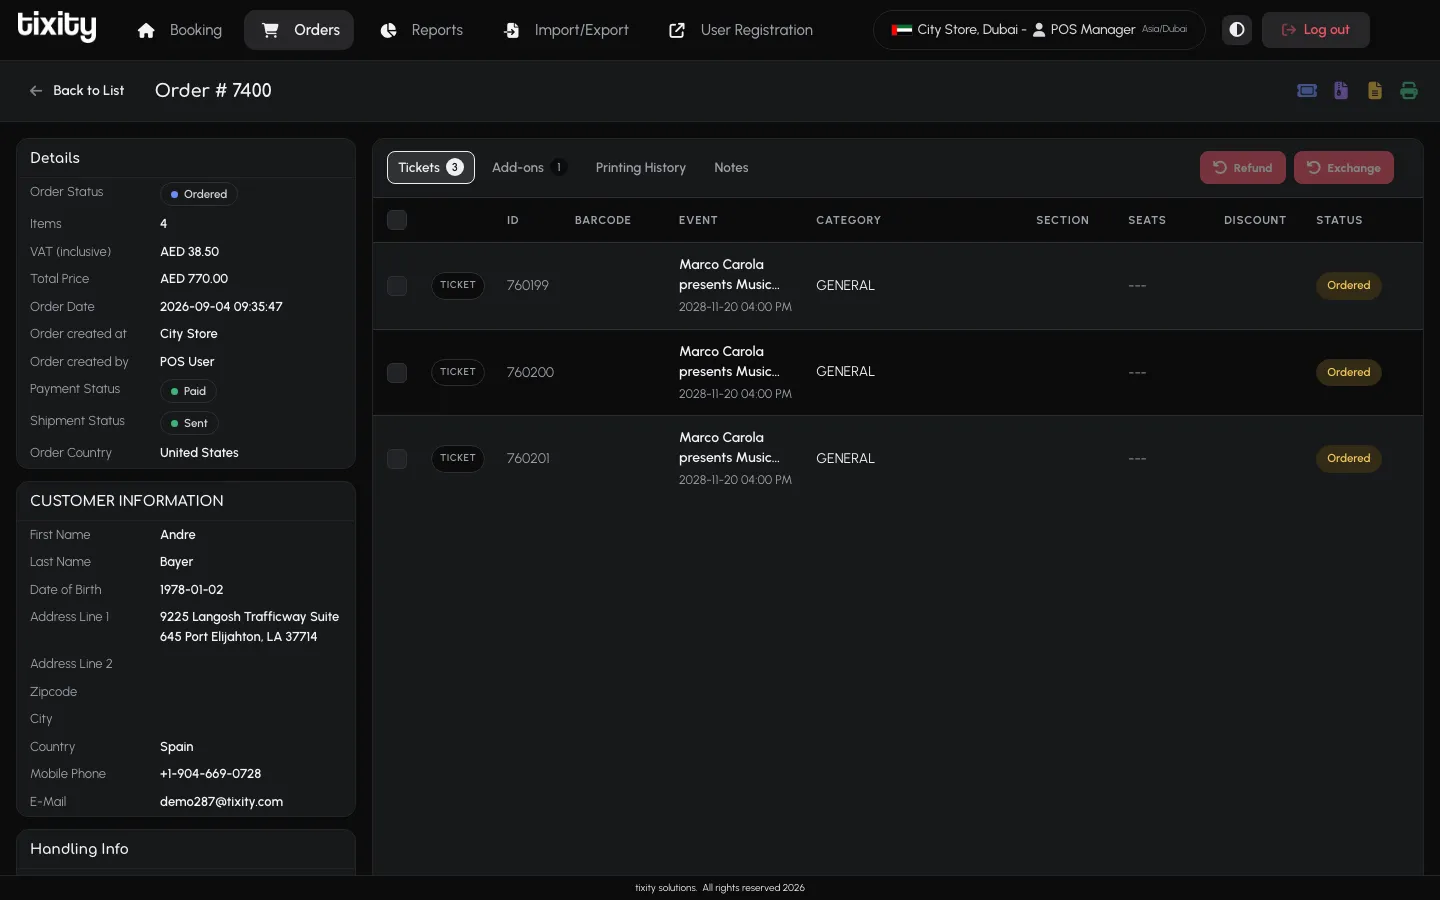1440x900 pixels.
Task: Click the purple zip file icon
Action: click(x=1341, y=91)
